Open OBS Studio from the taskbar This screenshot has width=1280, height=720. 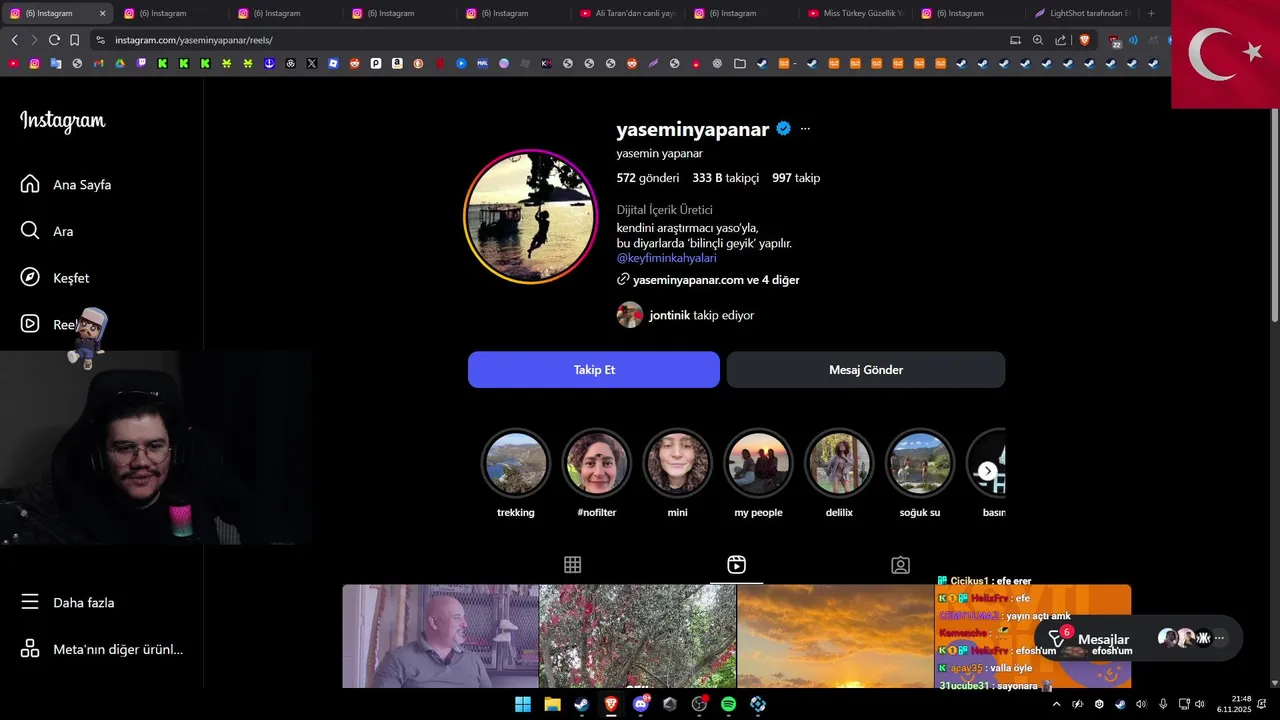699,704
